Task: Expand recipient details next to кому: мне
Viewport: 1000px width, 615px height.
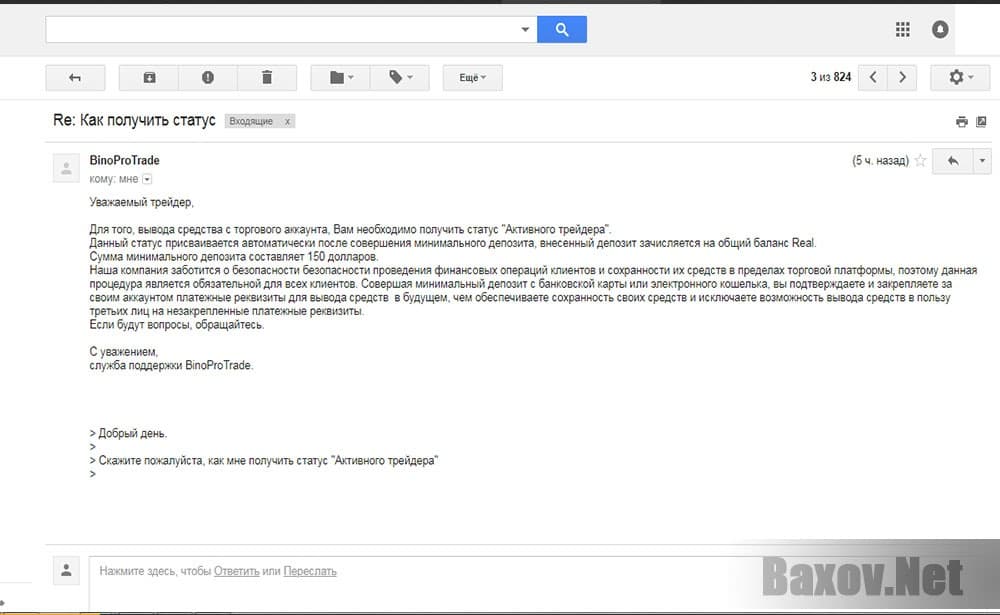Action: (x=148, y=179)
